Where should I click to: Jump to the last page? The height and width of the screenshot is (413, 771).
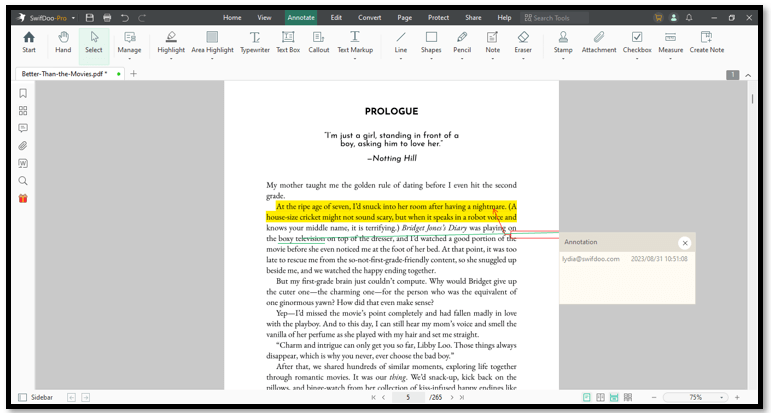462,397
